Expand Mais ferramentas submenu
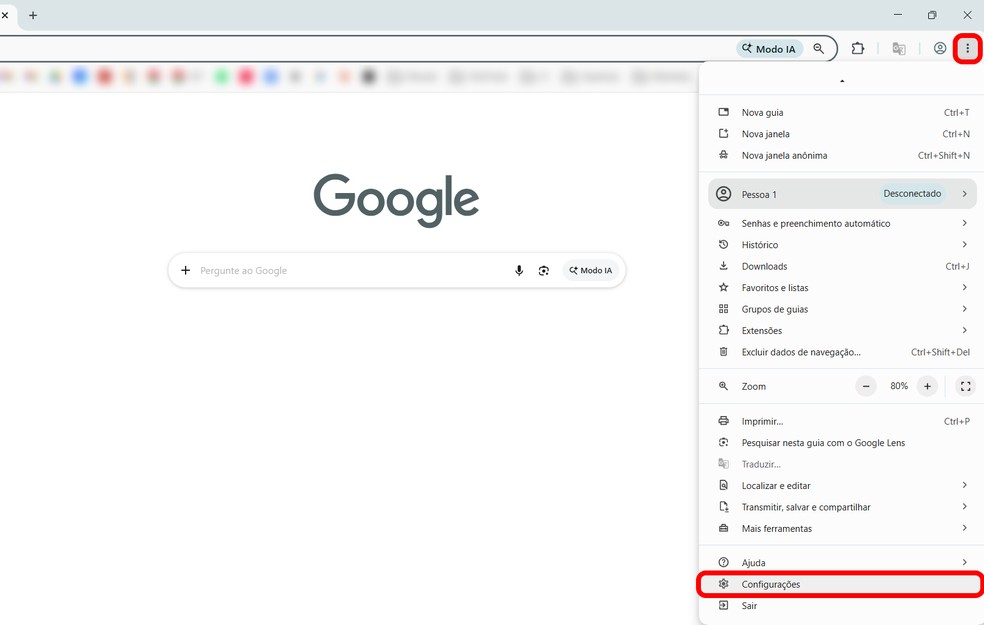984x625 pixels. (x=842, y=528)
